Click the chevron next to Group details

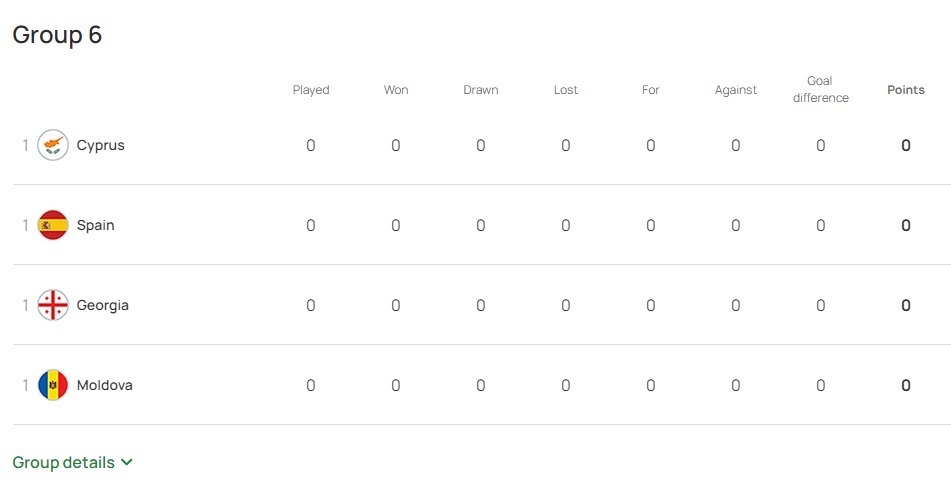126,462
